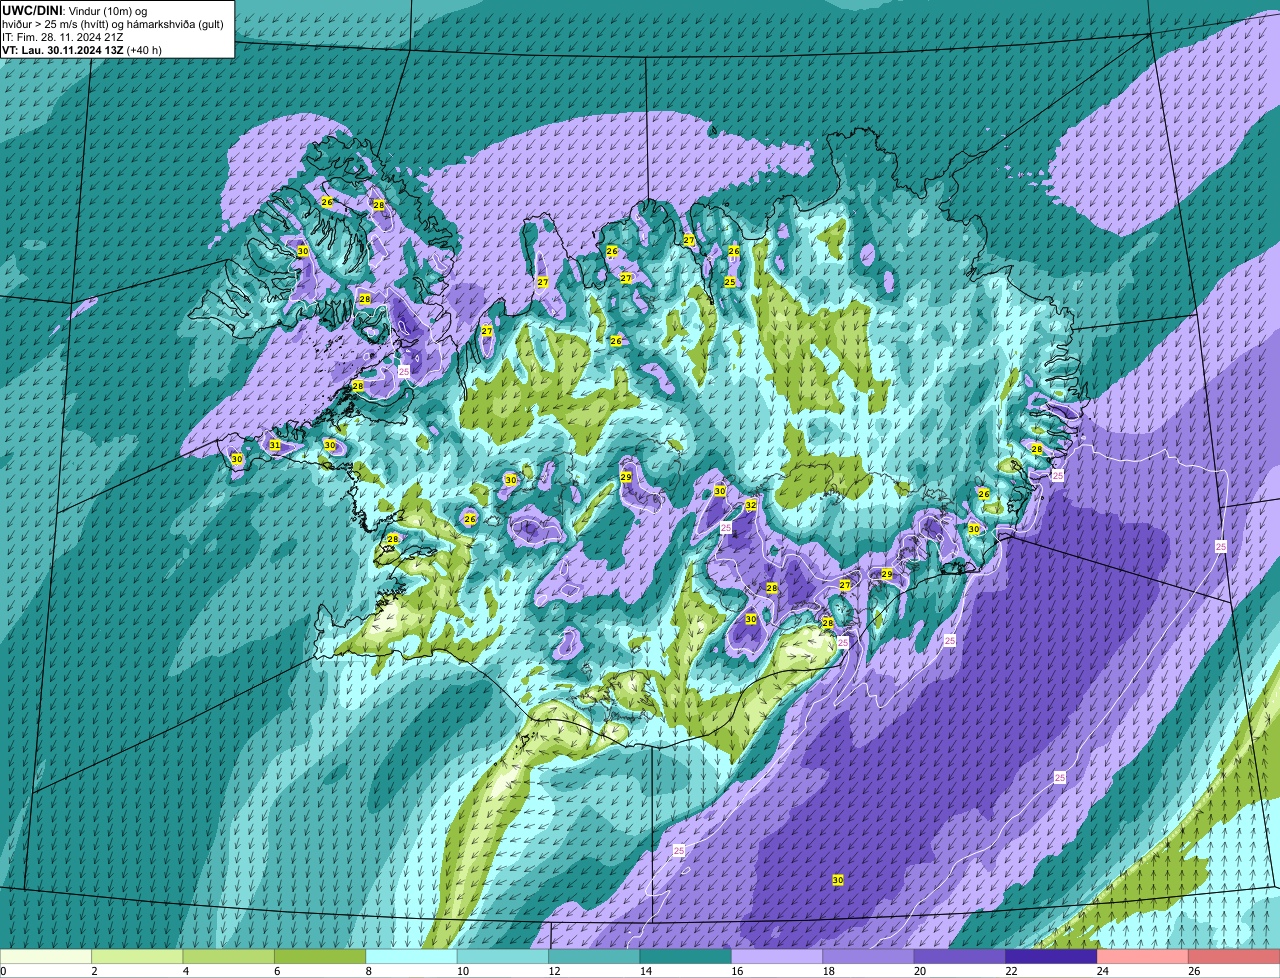
Task: Click the "IT: Fim. 28. 11. 2024 21Z" line
Action: (63, 37)
